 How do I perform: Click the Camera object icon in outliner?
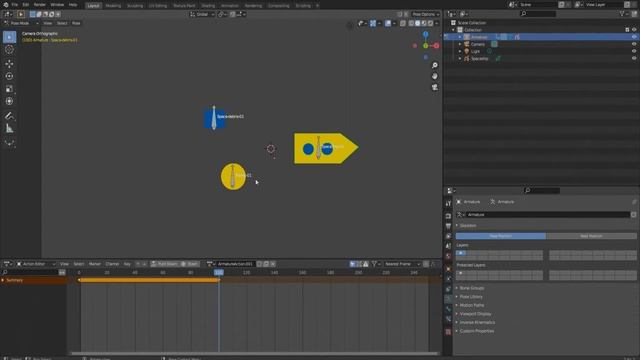coord(467,44)
